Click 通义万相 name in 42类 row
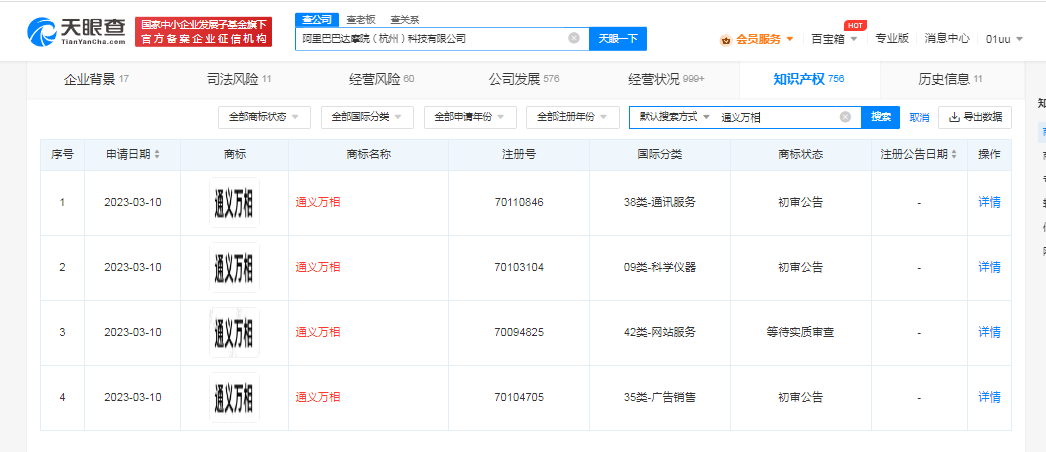Viewport: 1046px width, 452px height. [318, 332]
